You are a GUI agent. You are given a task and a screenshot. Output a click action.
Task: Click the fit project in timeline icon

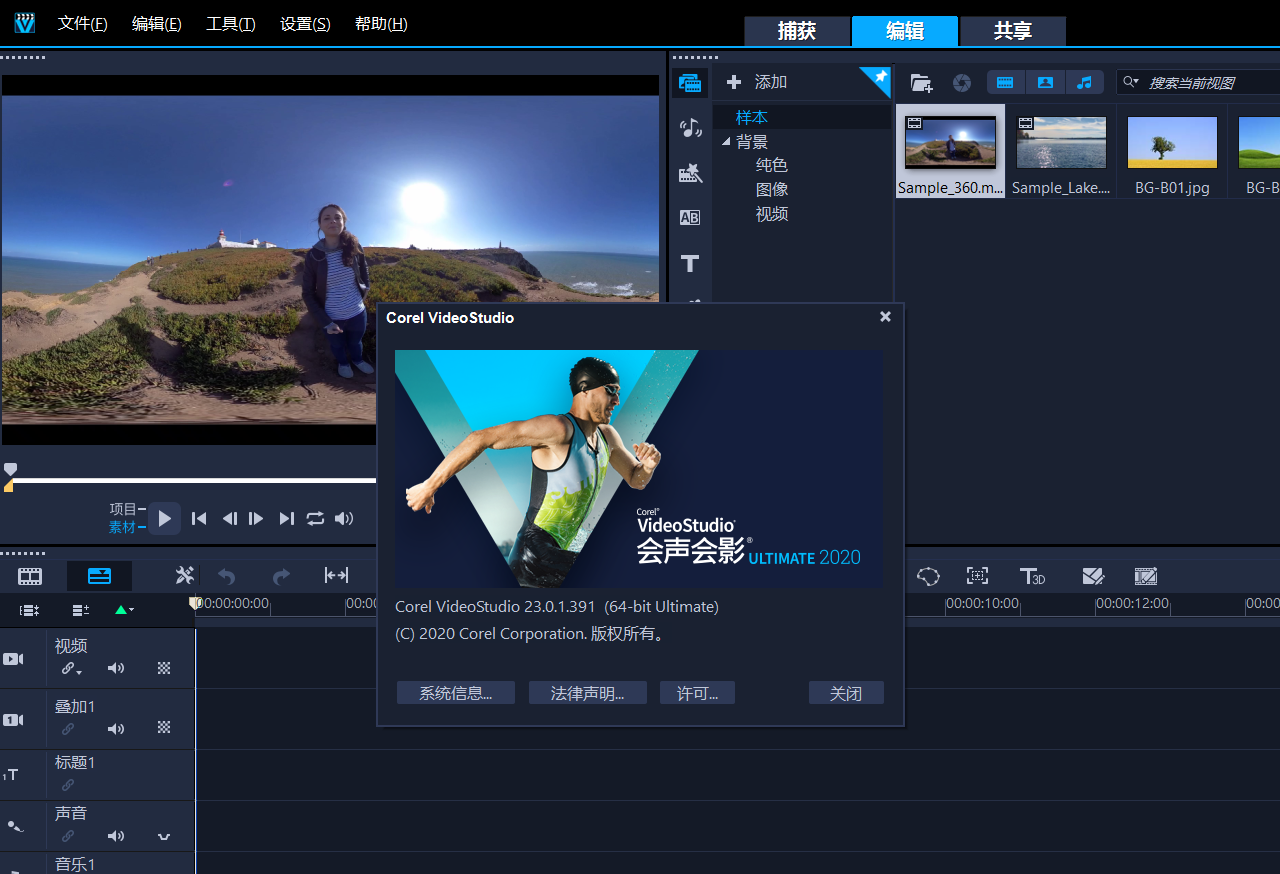pos(336,575)
